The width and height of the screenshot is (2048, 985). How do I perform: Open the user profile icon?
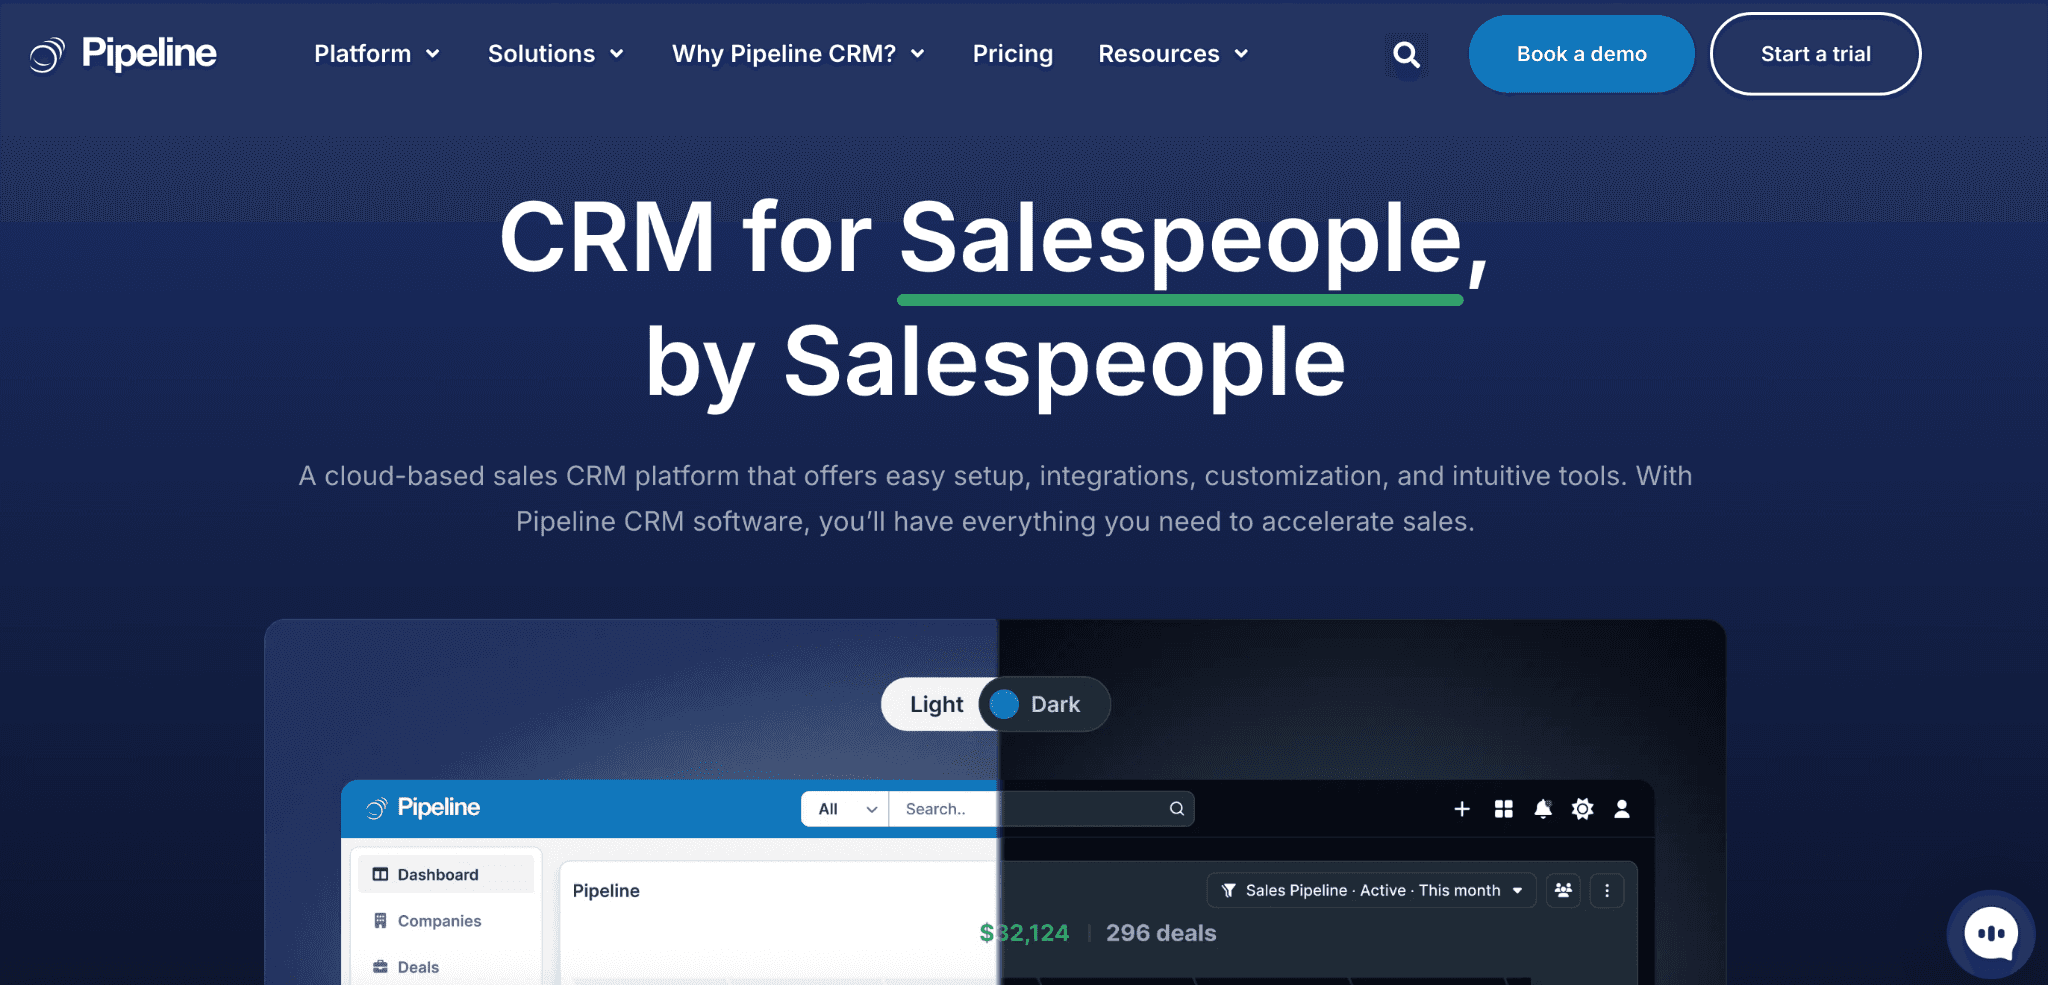coord(1622,809)
